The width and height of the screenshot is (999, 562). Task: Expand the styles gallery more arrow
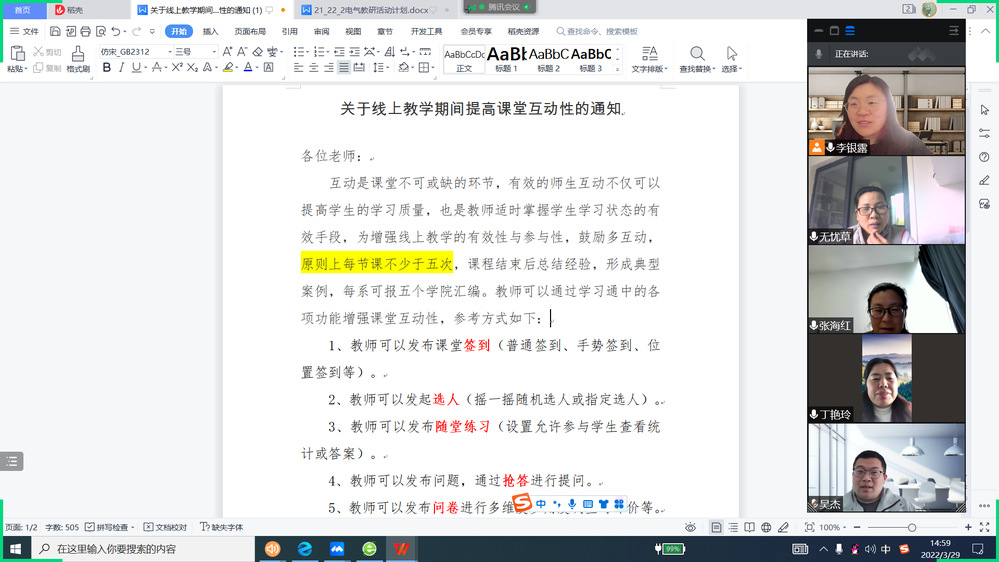(x=619, y=66)
